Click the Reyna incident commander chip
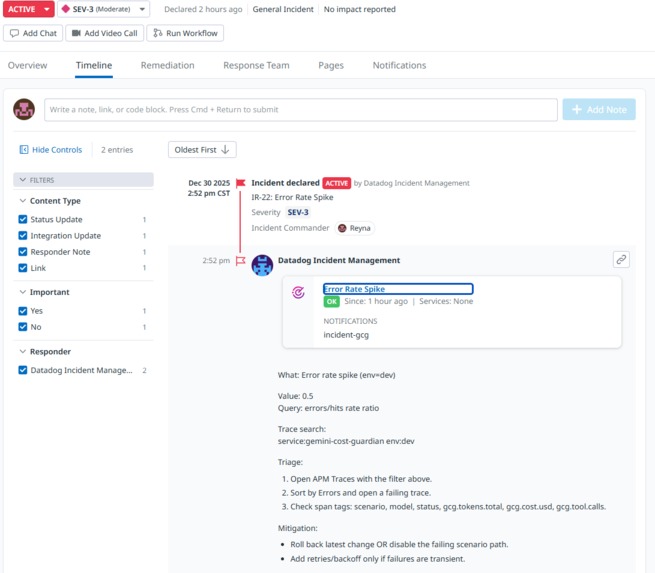 (355, 228)
